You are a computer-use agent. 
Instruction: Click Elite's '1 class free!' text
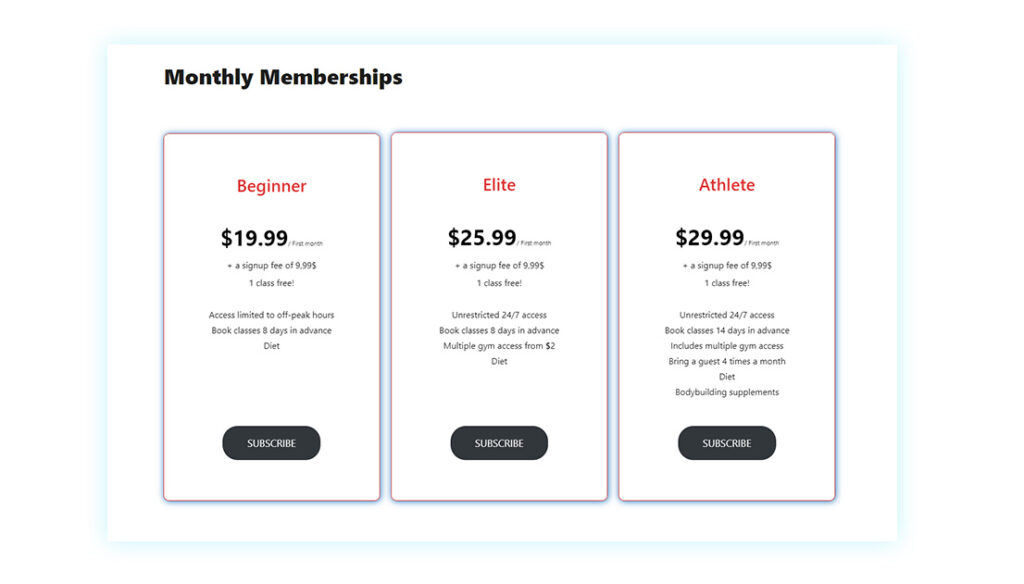pyautogui.click(x=499, y=283)
